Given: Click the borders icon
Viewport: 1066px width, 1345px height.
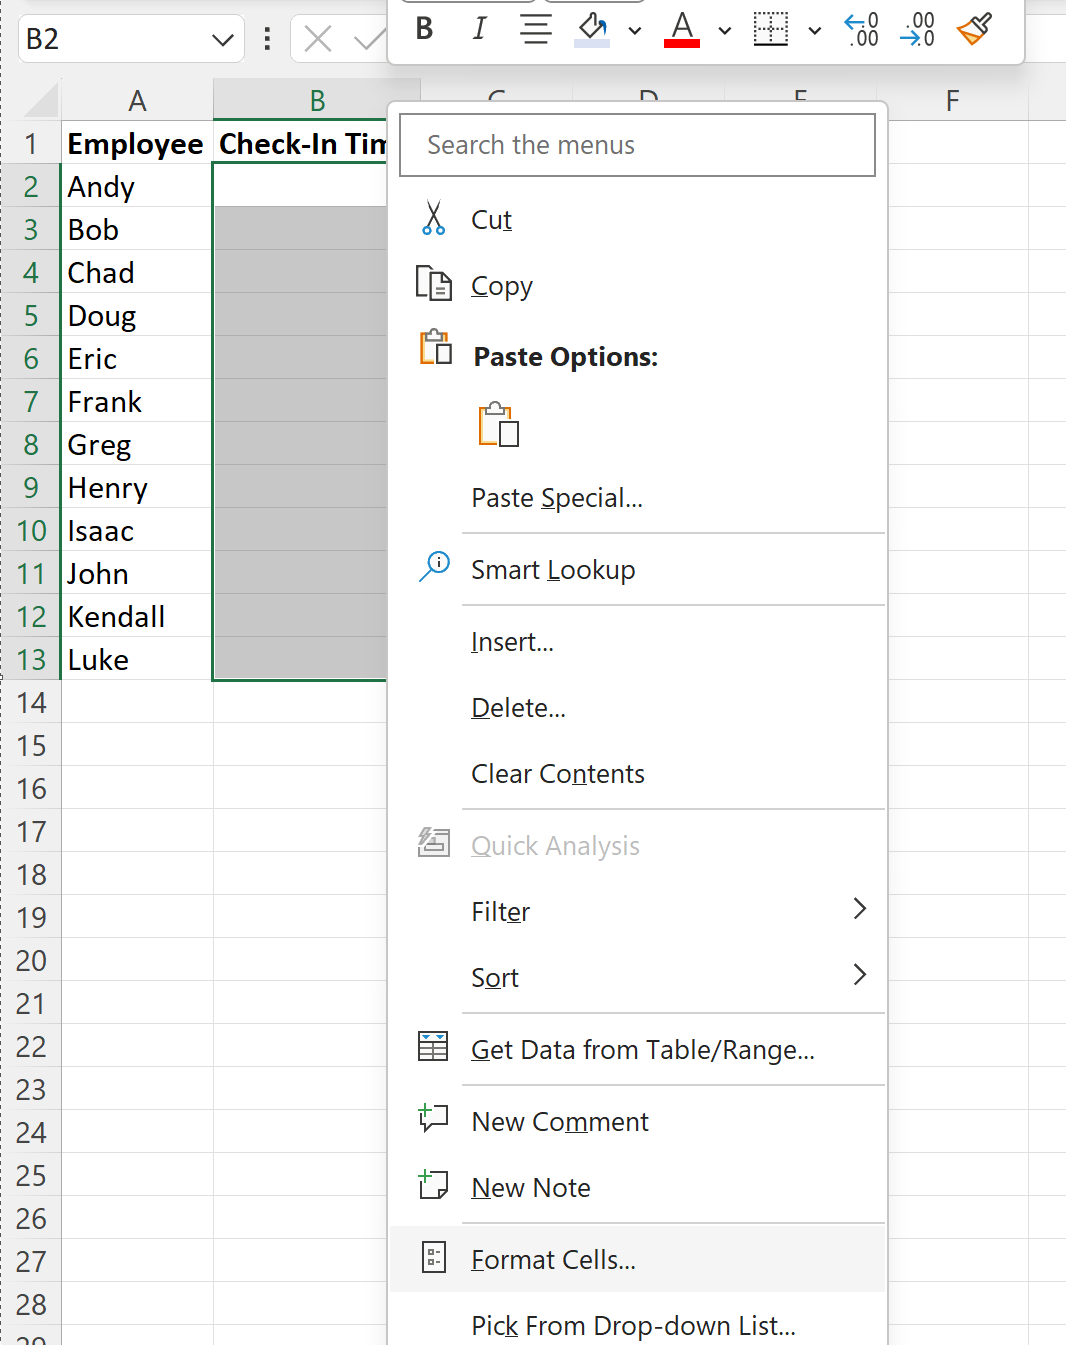Looking at the screenshot, I should (x=771, y=29).
